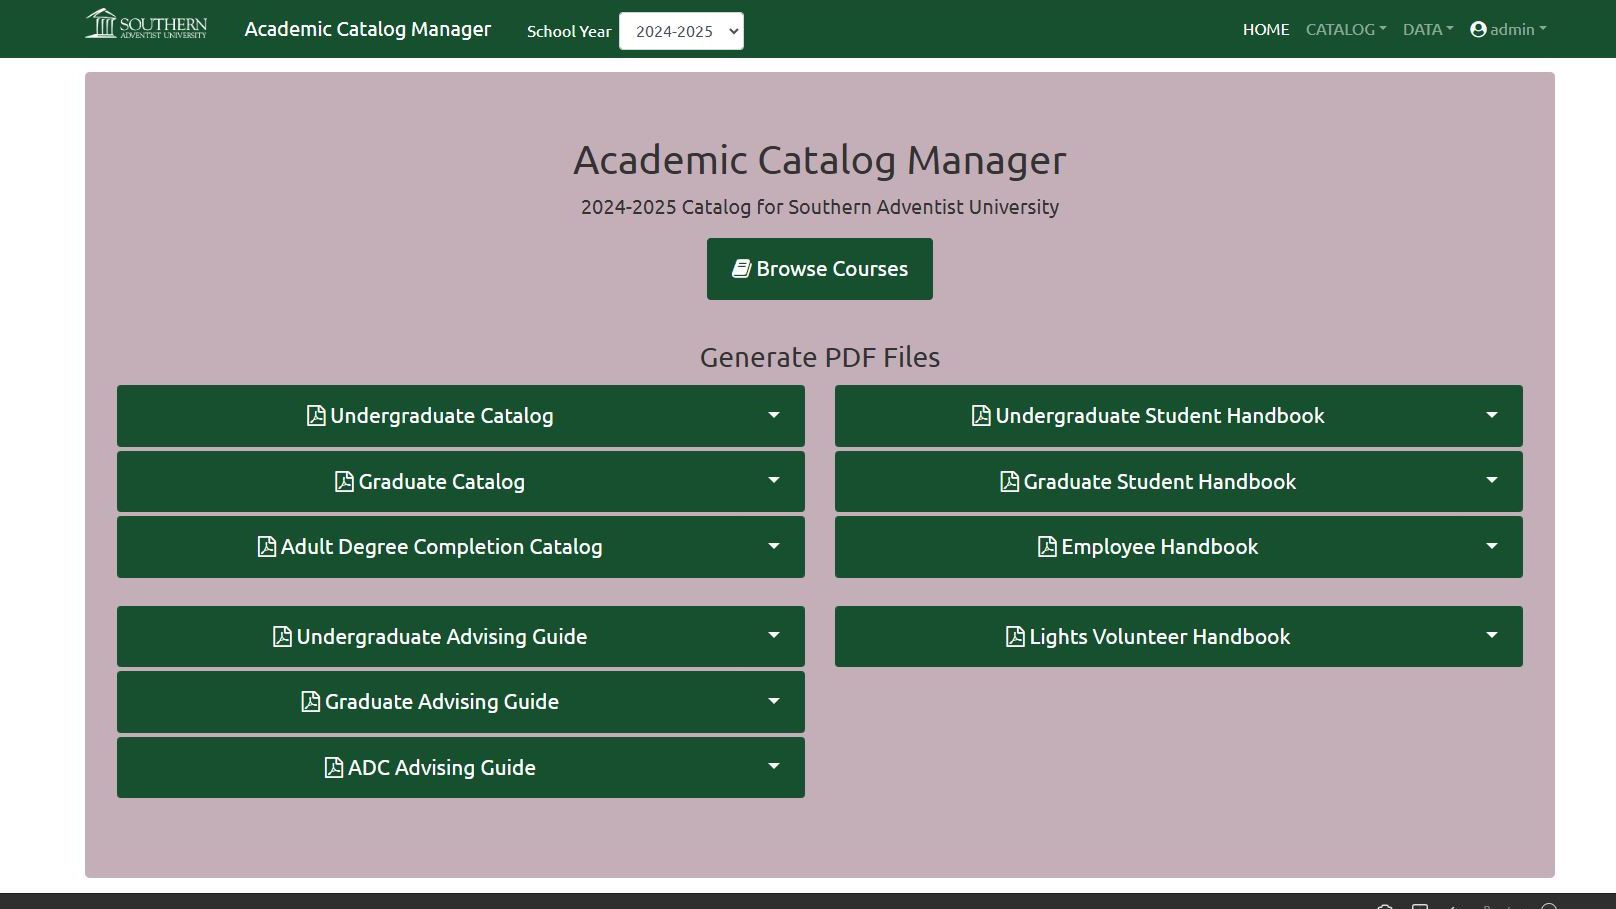The width and height of the screenshot is (1616, 909).
Task: Click PDF icon beside Undergraduate Student Handbook
Action: tap(981, 416)
